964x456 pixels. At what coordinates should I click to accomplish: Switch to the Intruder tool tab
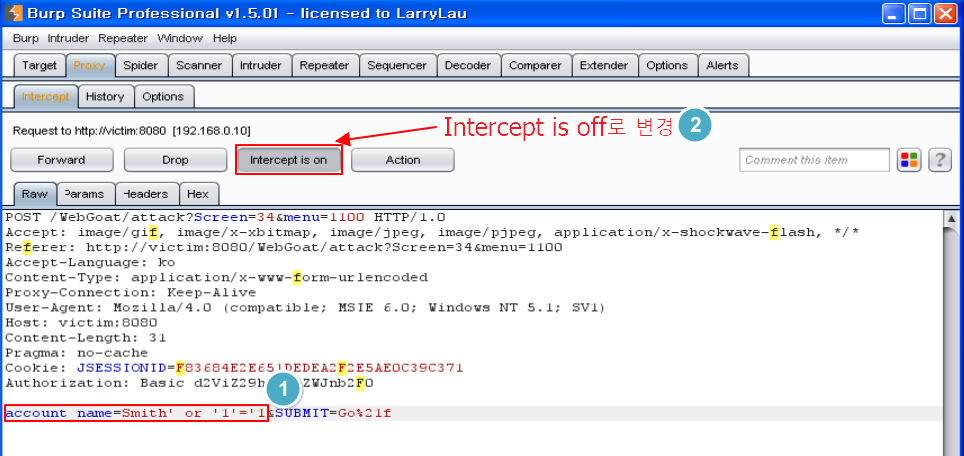pyautogui.click(x=261, y=65)
